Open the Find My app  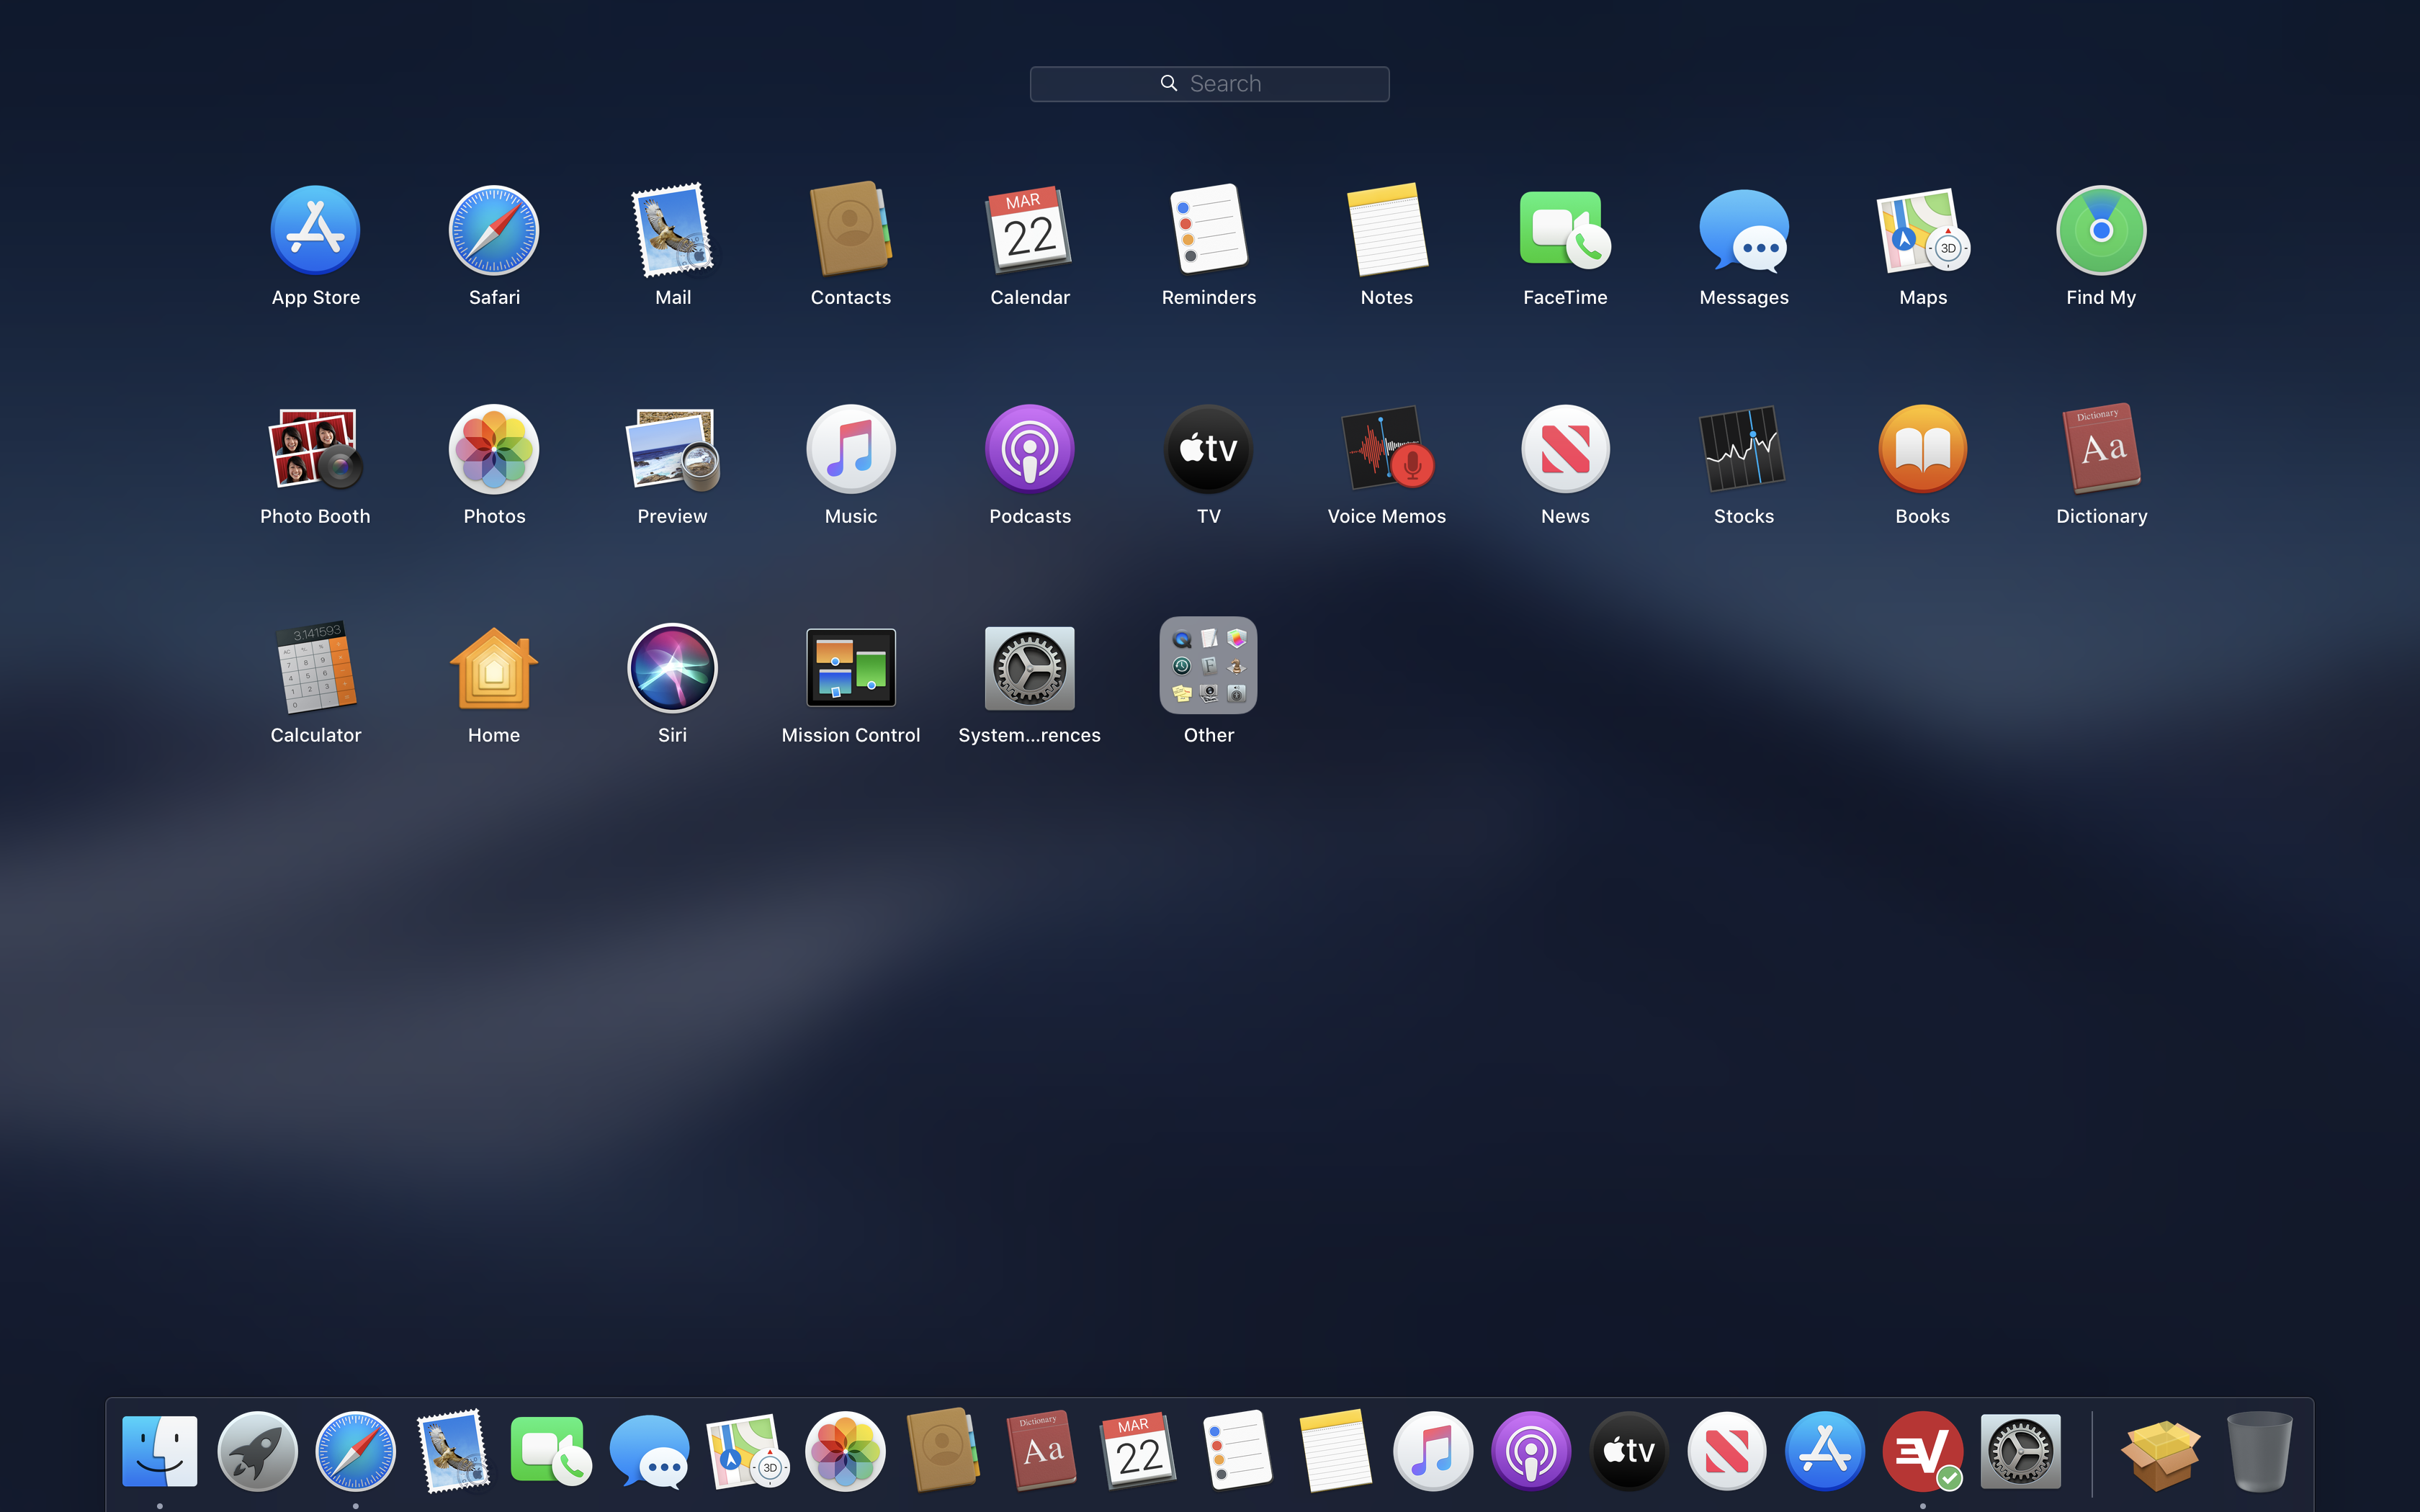click(2100, 231)
